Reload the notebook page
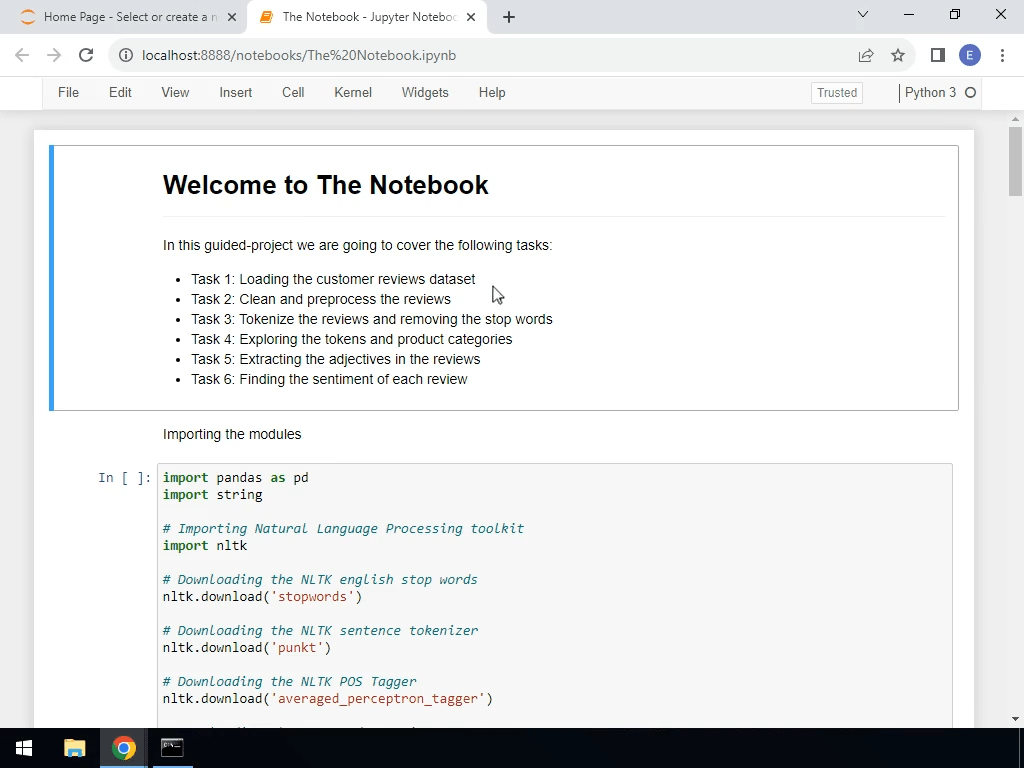 point(86,55)
